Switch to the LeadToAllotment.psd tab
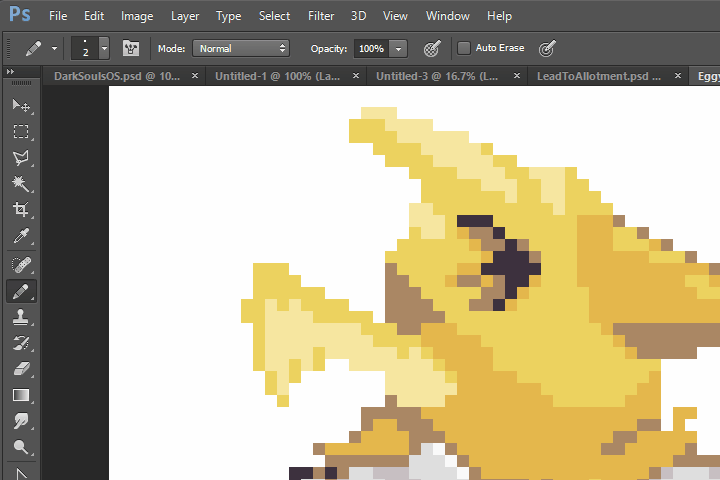 (599, 76)
